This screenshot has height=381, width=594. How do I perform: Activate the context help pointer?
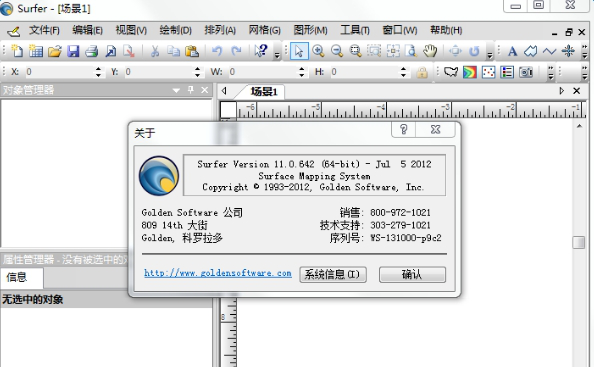[261, 51]
